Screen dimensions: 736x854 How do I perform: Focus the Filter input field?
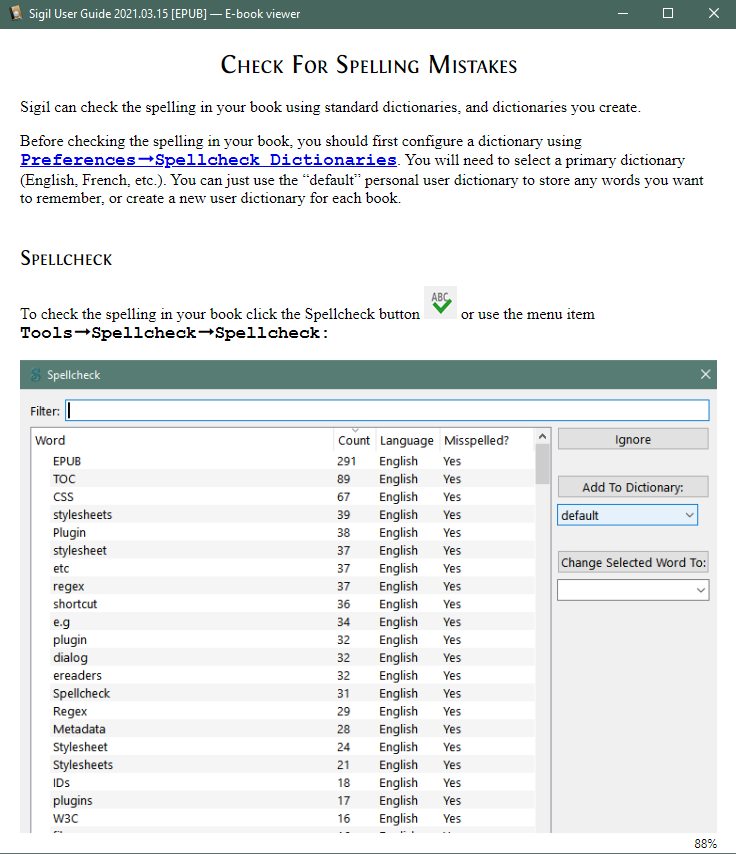point(387,410)
